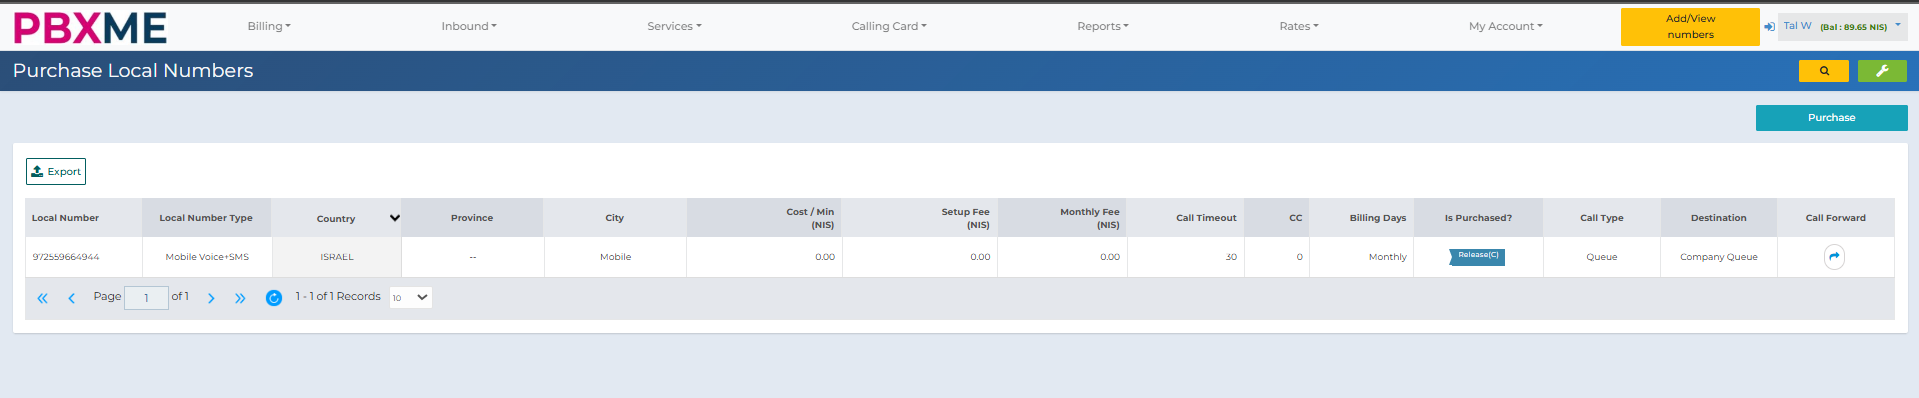1919x398 pixels.
Task: Click the page number input field
Action: coord(146,298)
